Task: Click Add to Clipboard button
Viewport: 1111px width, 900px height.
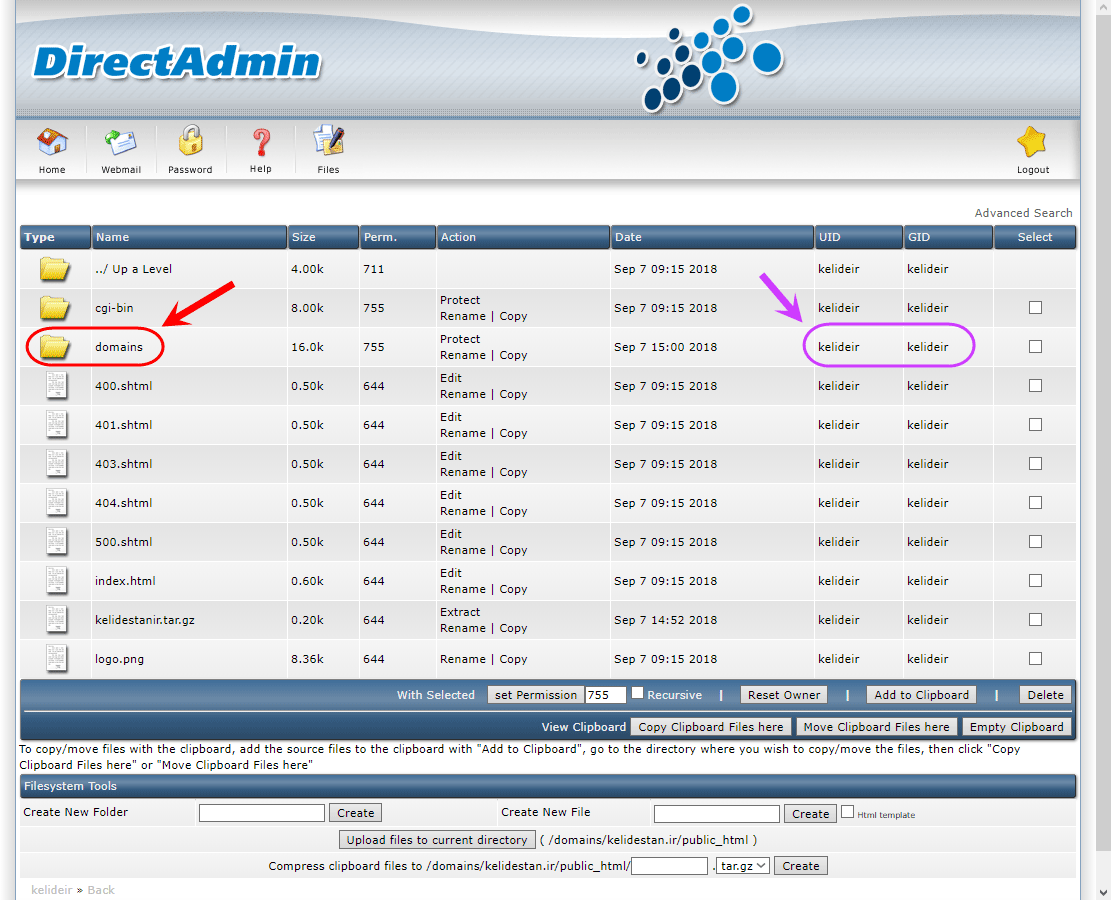Action: (x=921, y=695)
